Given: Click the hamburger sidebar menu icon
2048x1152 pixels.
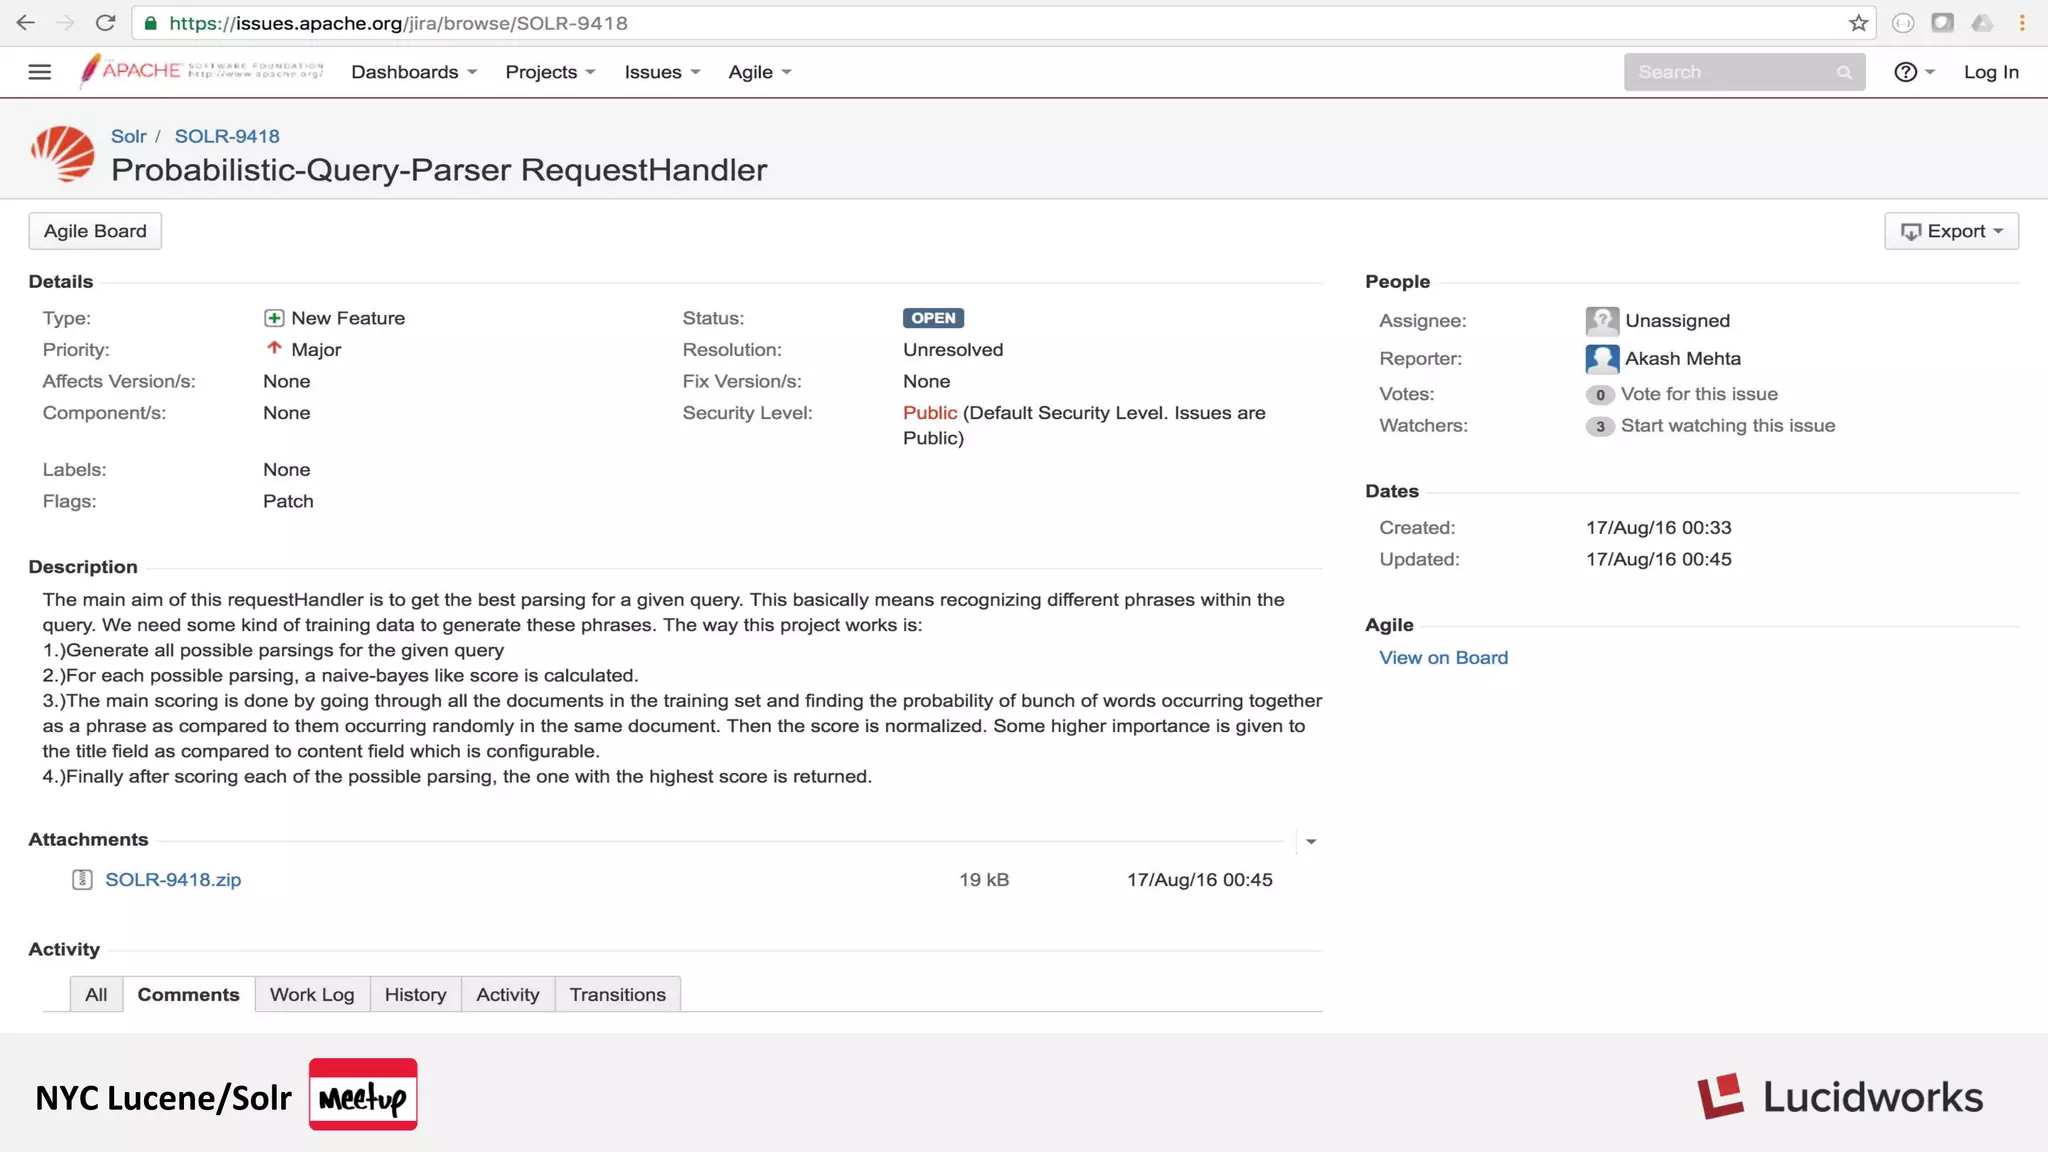Looking at the screenshot, I should click(39, 72).
